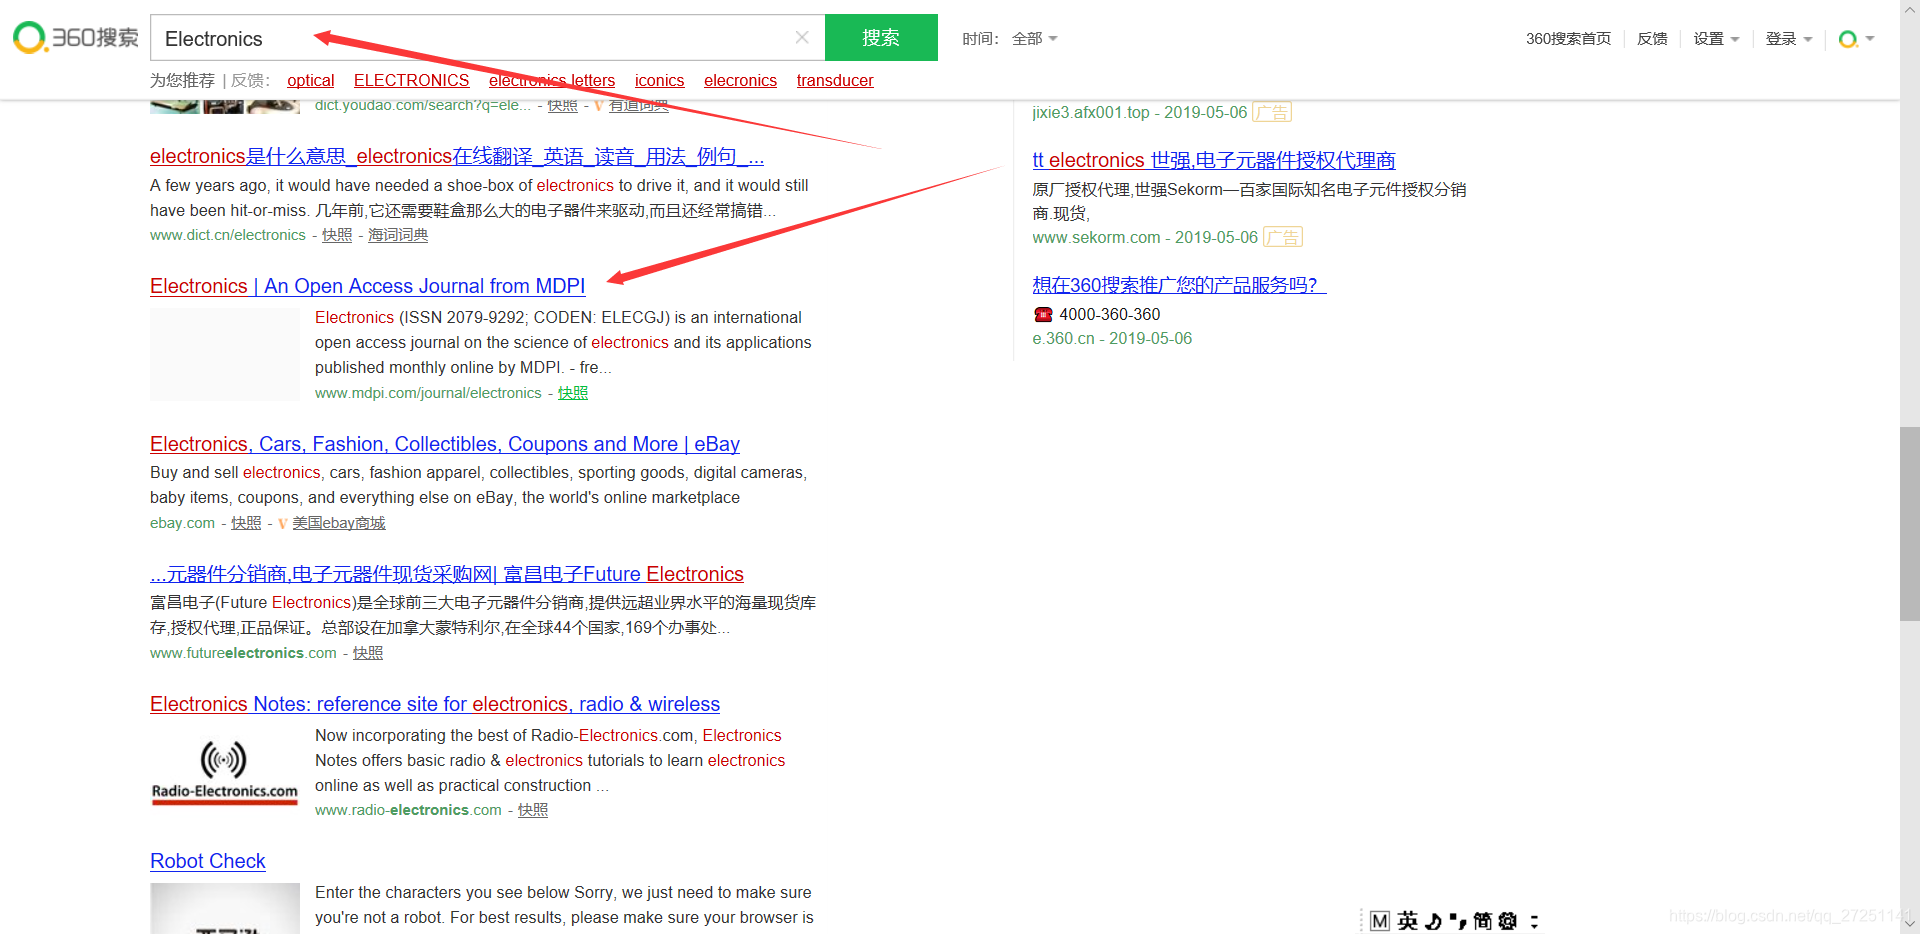Screen dimensions: 1920x934
Task: Click the V verified icon before 美国ebay商城
Action: (282, 524)
